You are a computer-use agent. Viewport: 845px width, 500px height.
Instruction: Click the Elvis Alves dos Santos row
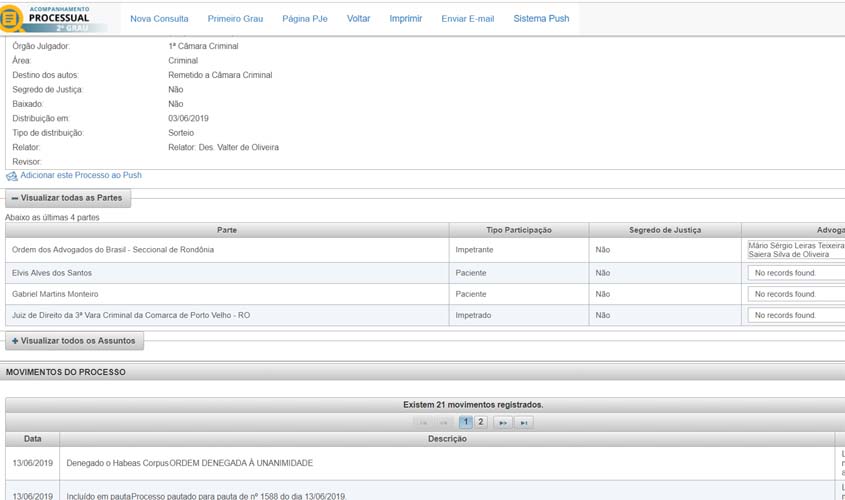click(227, 273)
